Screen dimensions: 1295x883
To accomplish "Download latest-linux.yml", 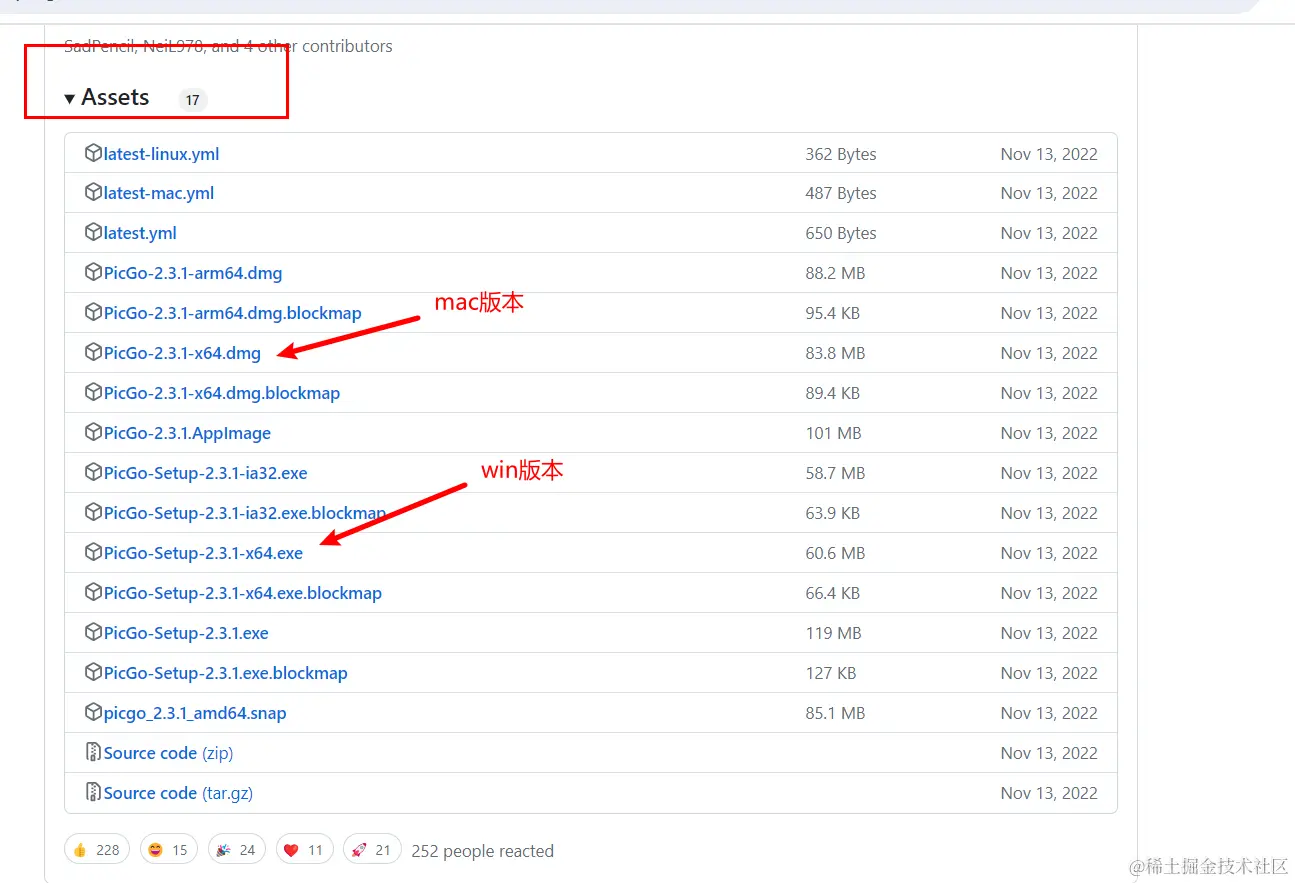I will coord(161,154).
